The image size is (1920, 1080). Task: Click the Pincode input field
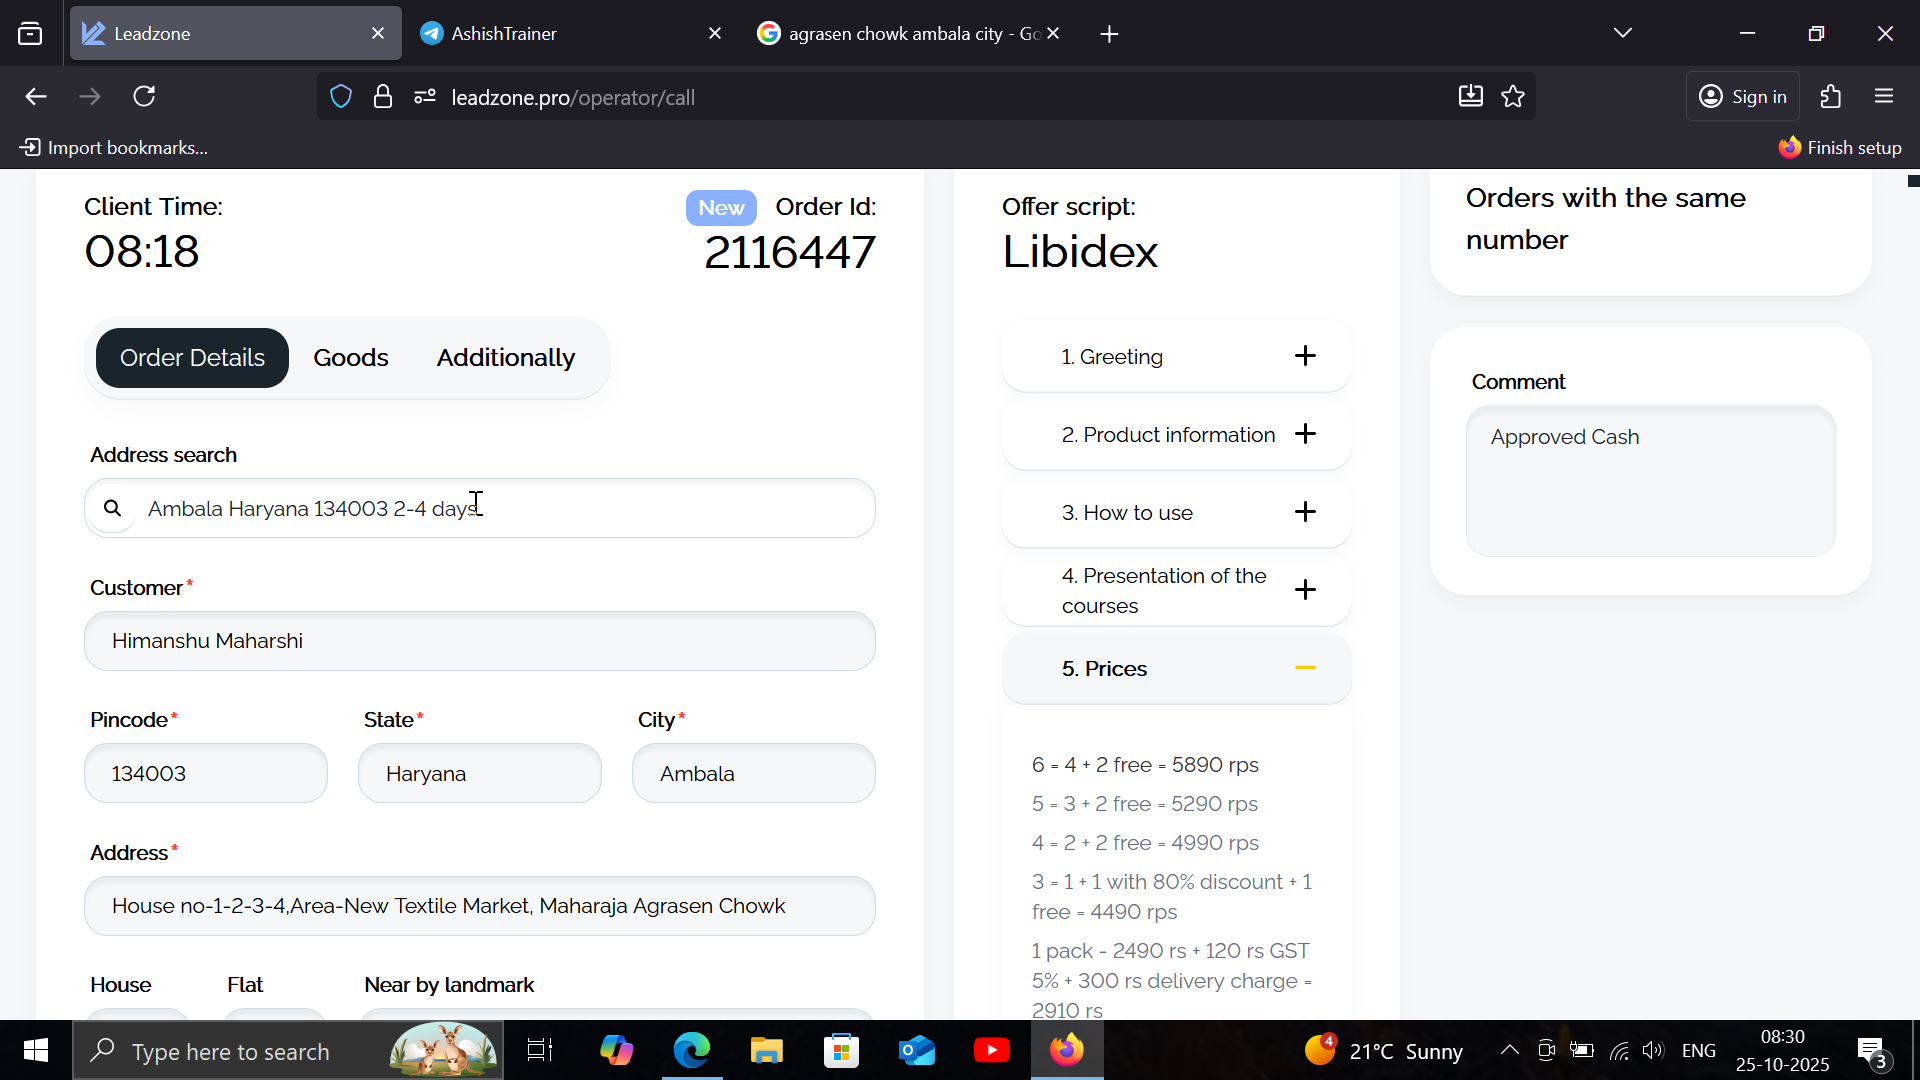tap(206, 773)
